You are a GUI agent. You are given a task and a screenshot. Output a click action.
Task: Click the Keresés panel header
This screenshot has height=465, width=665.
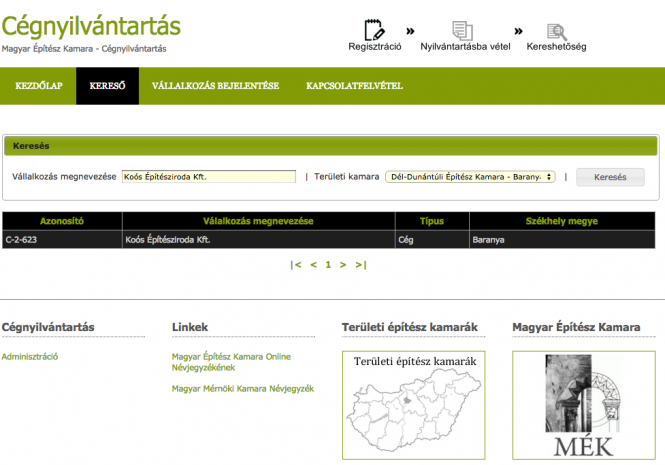[331, 146]
